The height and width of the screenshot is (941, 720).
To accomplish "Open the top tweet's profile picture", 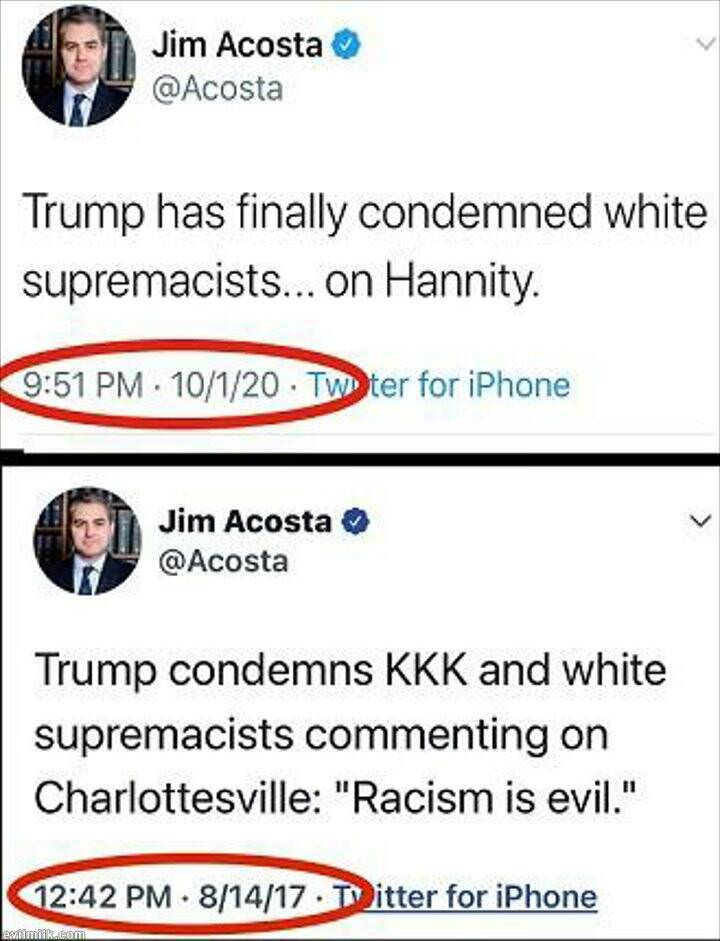I will point(79,67).
